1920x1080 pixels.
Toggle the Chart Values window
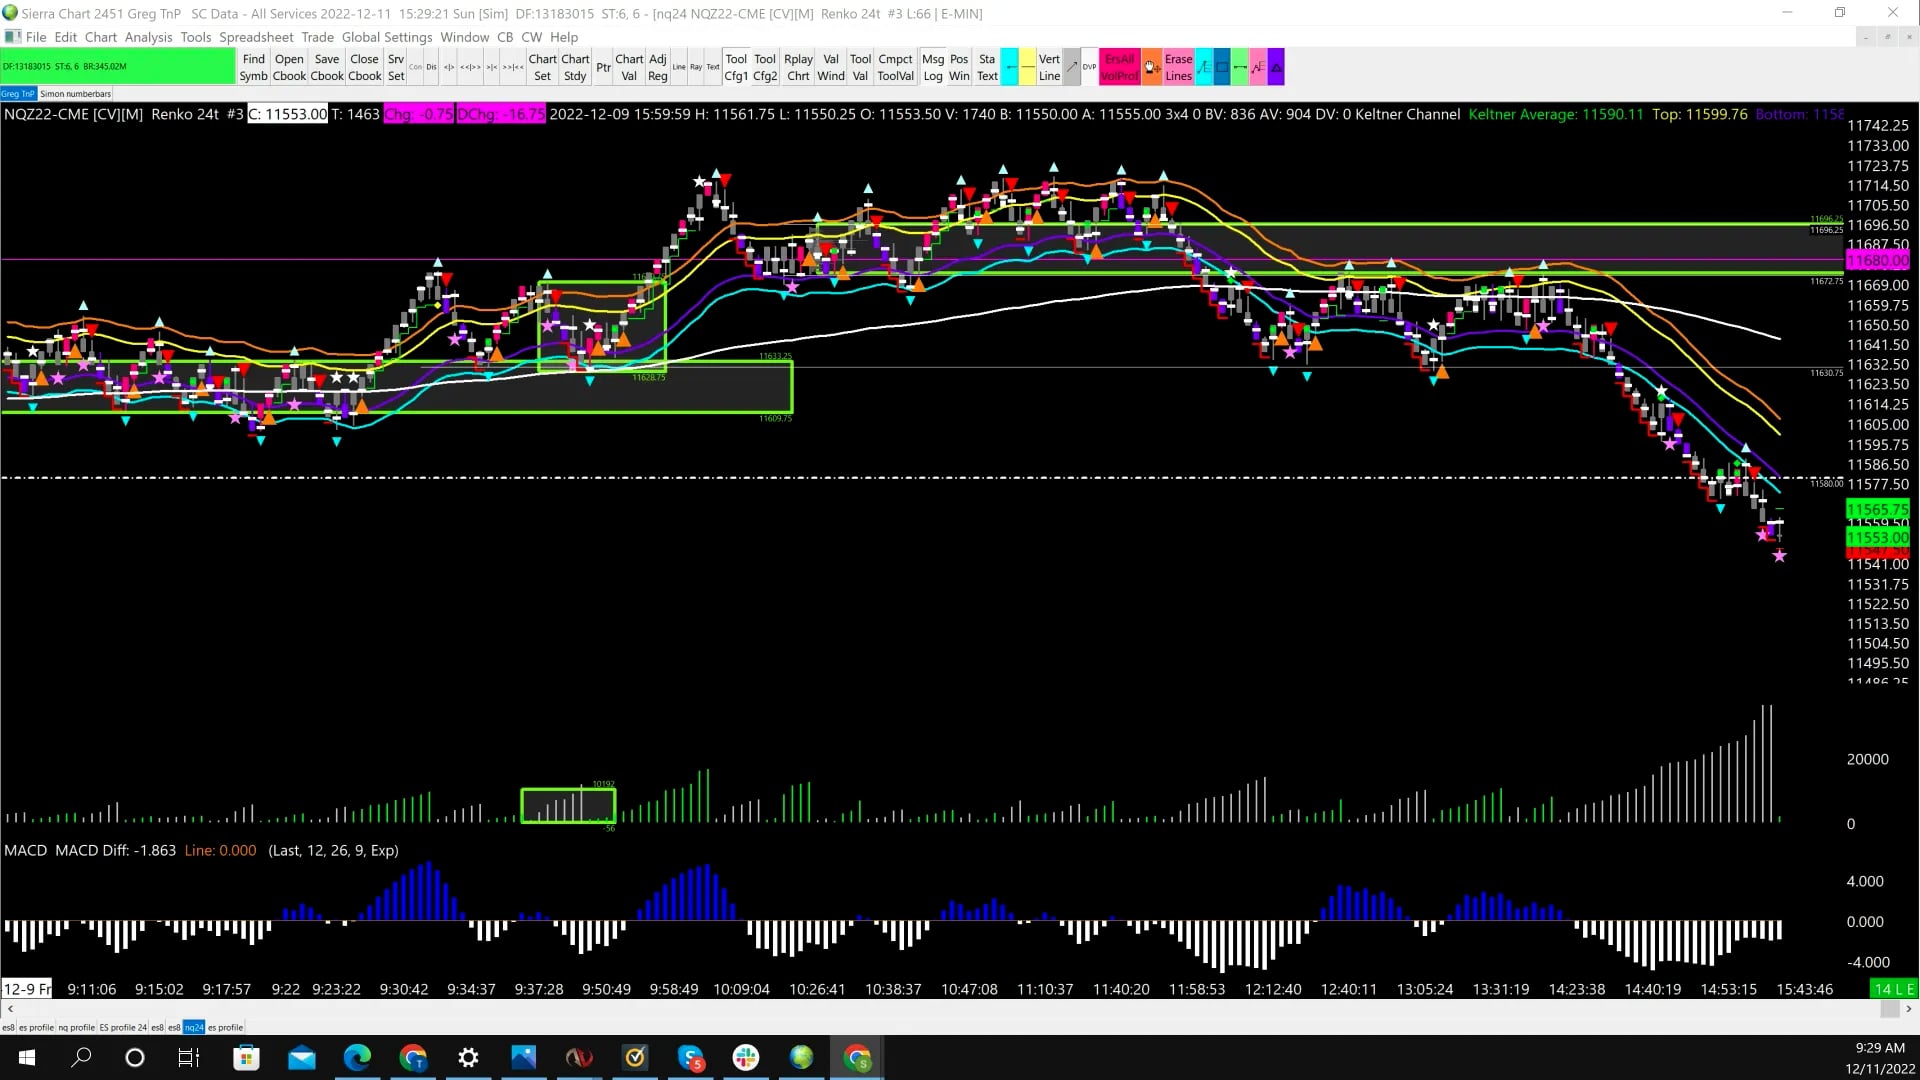(x=629, y=67)
